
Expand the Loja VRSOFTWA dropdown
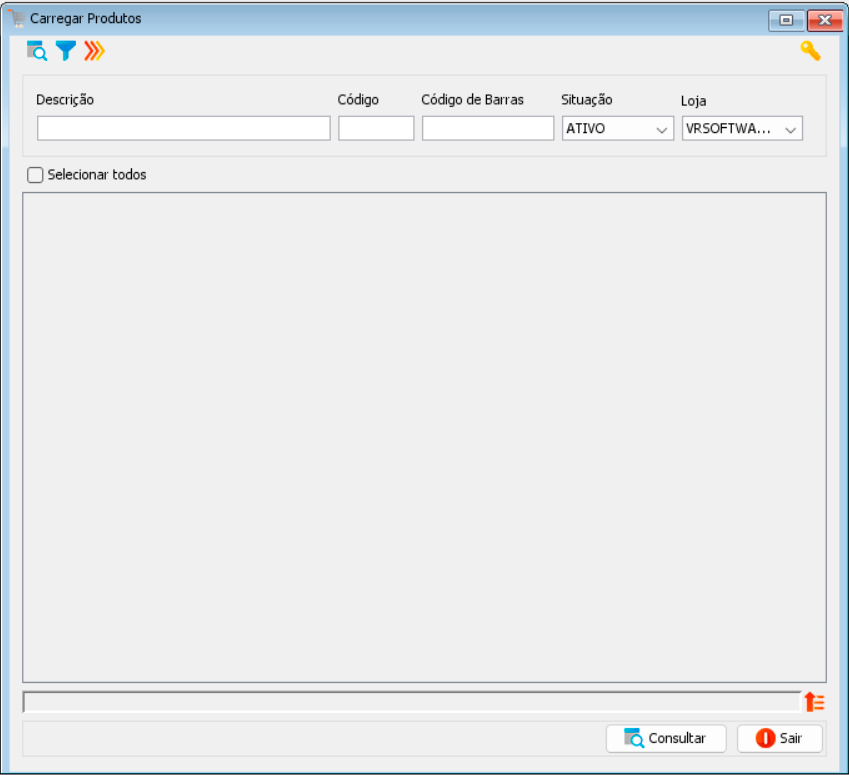(742, 128)
